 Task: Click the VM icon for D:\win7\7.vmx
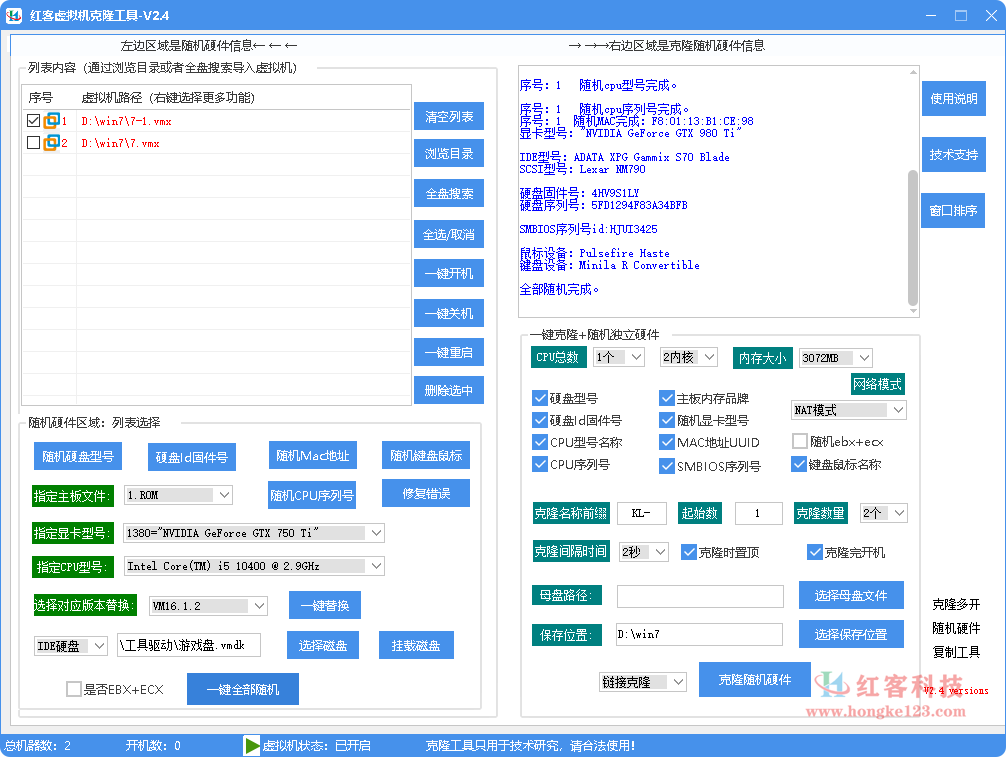coord(51,142)
